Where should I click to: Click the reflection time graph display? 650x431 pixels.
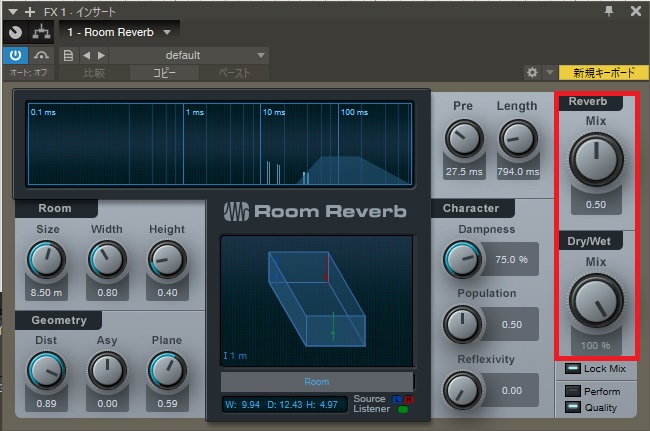click(220, 143)
